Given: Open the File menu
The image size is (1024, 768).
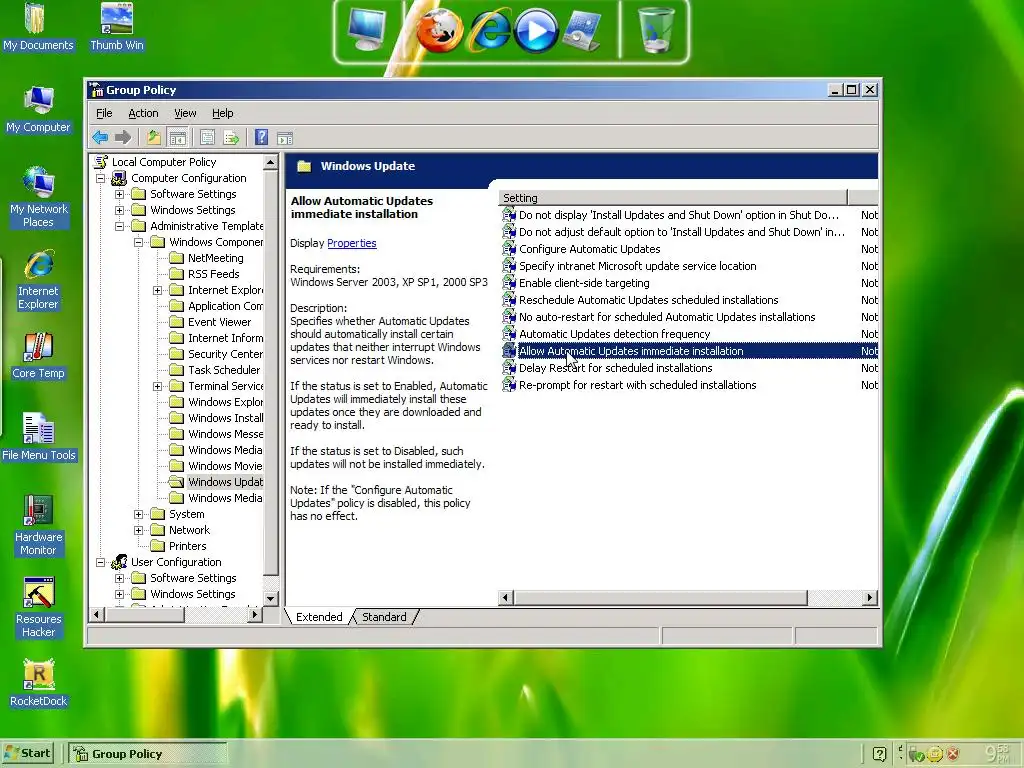Looking at the screenshot, I should (x=104, y=113).
